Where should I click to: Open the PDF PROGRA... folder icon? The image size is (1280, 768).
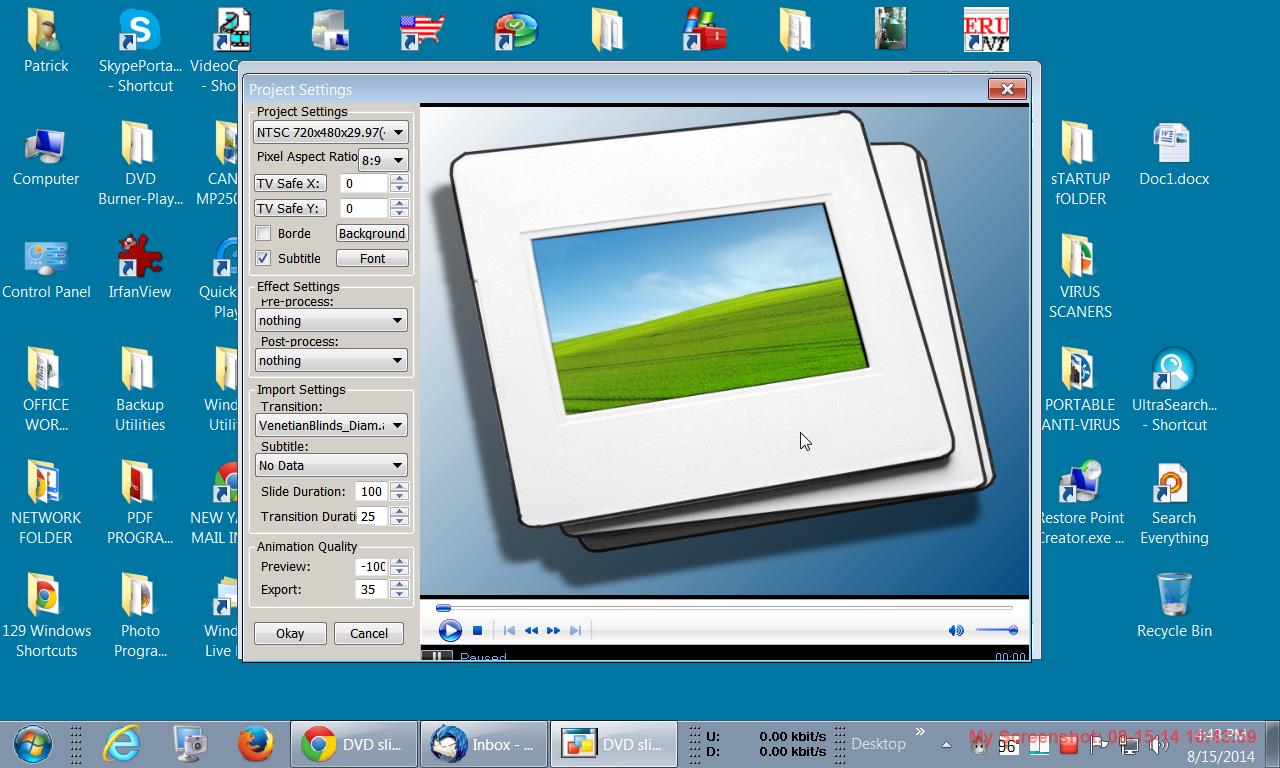pos(140,503)
